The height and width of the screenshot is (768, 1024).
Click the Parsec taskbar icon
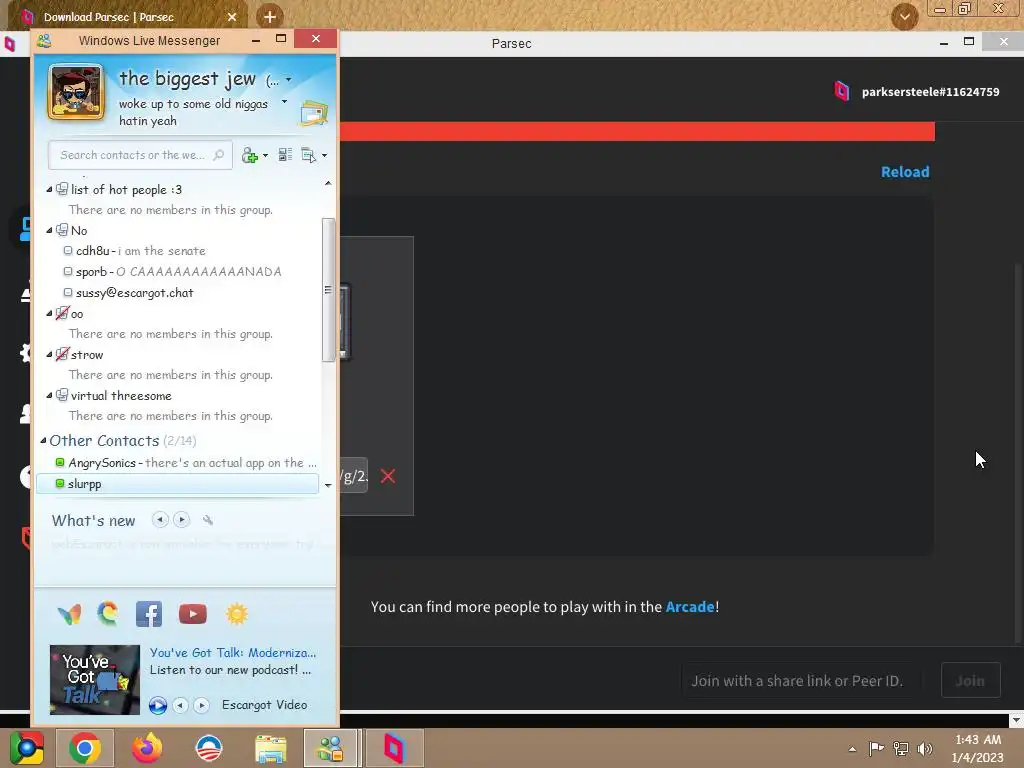pyautogui.click(x=394, y=748)
